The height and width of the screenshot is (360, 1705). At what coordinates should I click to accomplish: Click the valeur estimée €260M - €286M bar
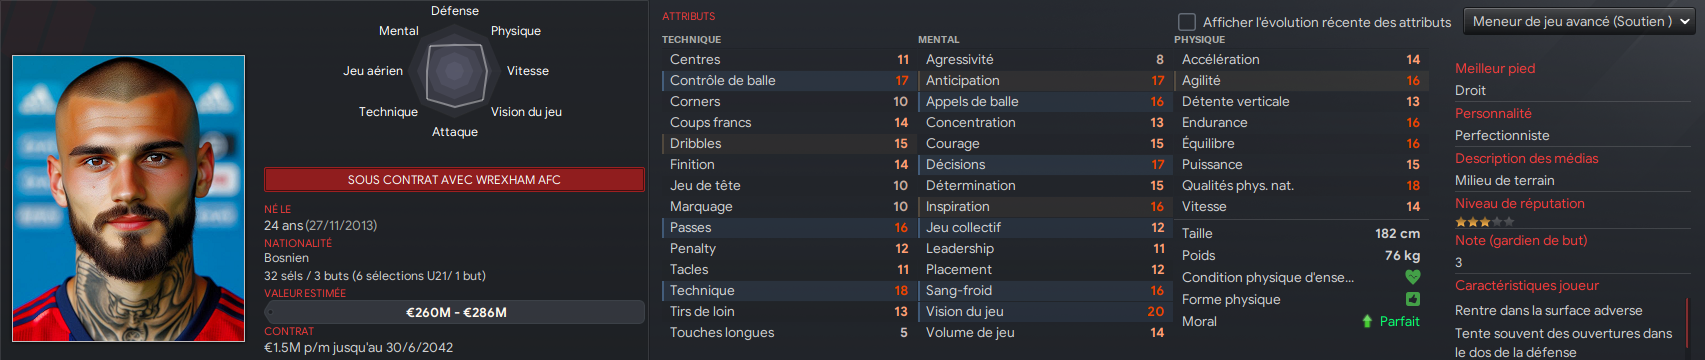pyautogui.click(x=454, y=312)
